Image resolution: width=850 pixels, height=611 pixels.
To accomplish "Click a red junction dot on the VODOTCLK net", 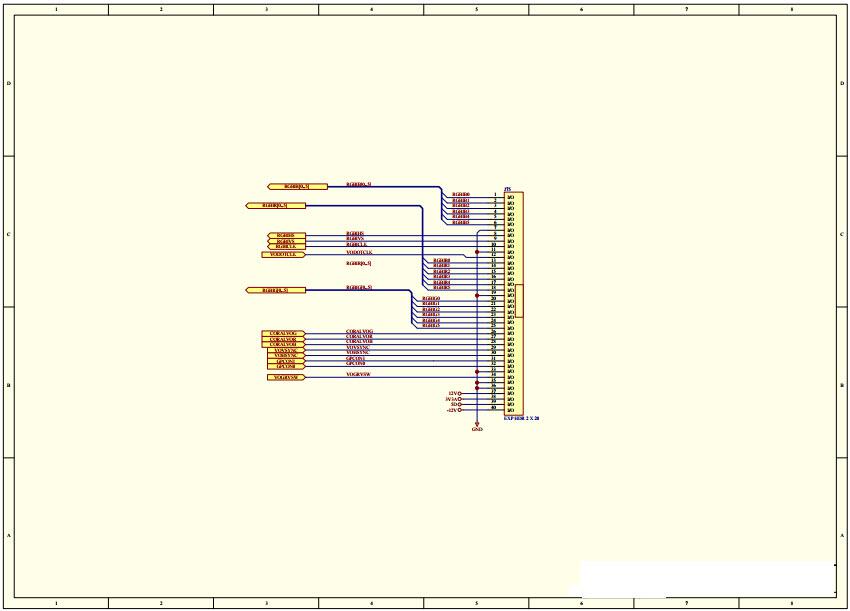I will pos(477,251).
